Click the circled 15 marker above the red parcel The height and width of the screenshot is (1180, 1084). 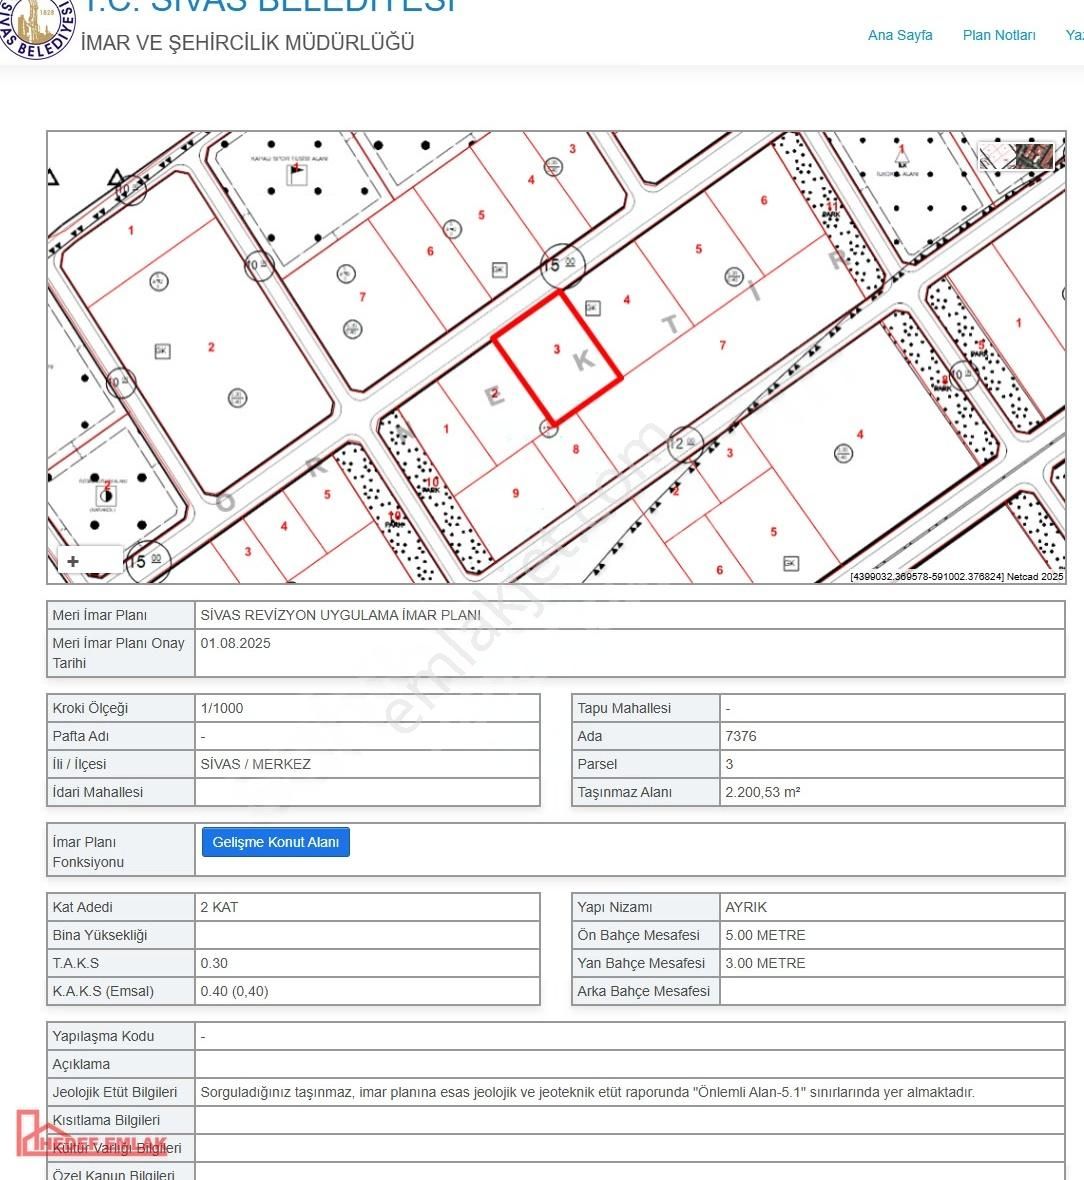pos(562,265)
